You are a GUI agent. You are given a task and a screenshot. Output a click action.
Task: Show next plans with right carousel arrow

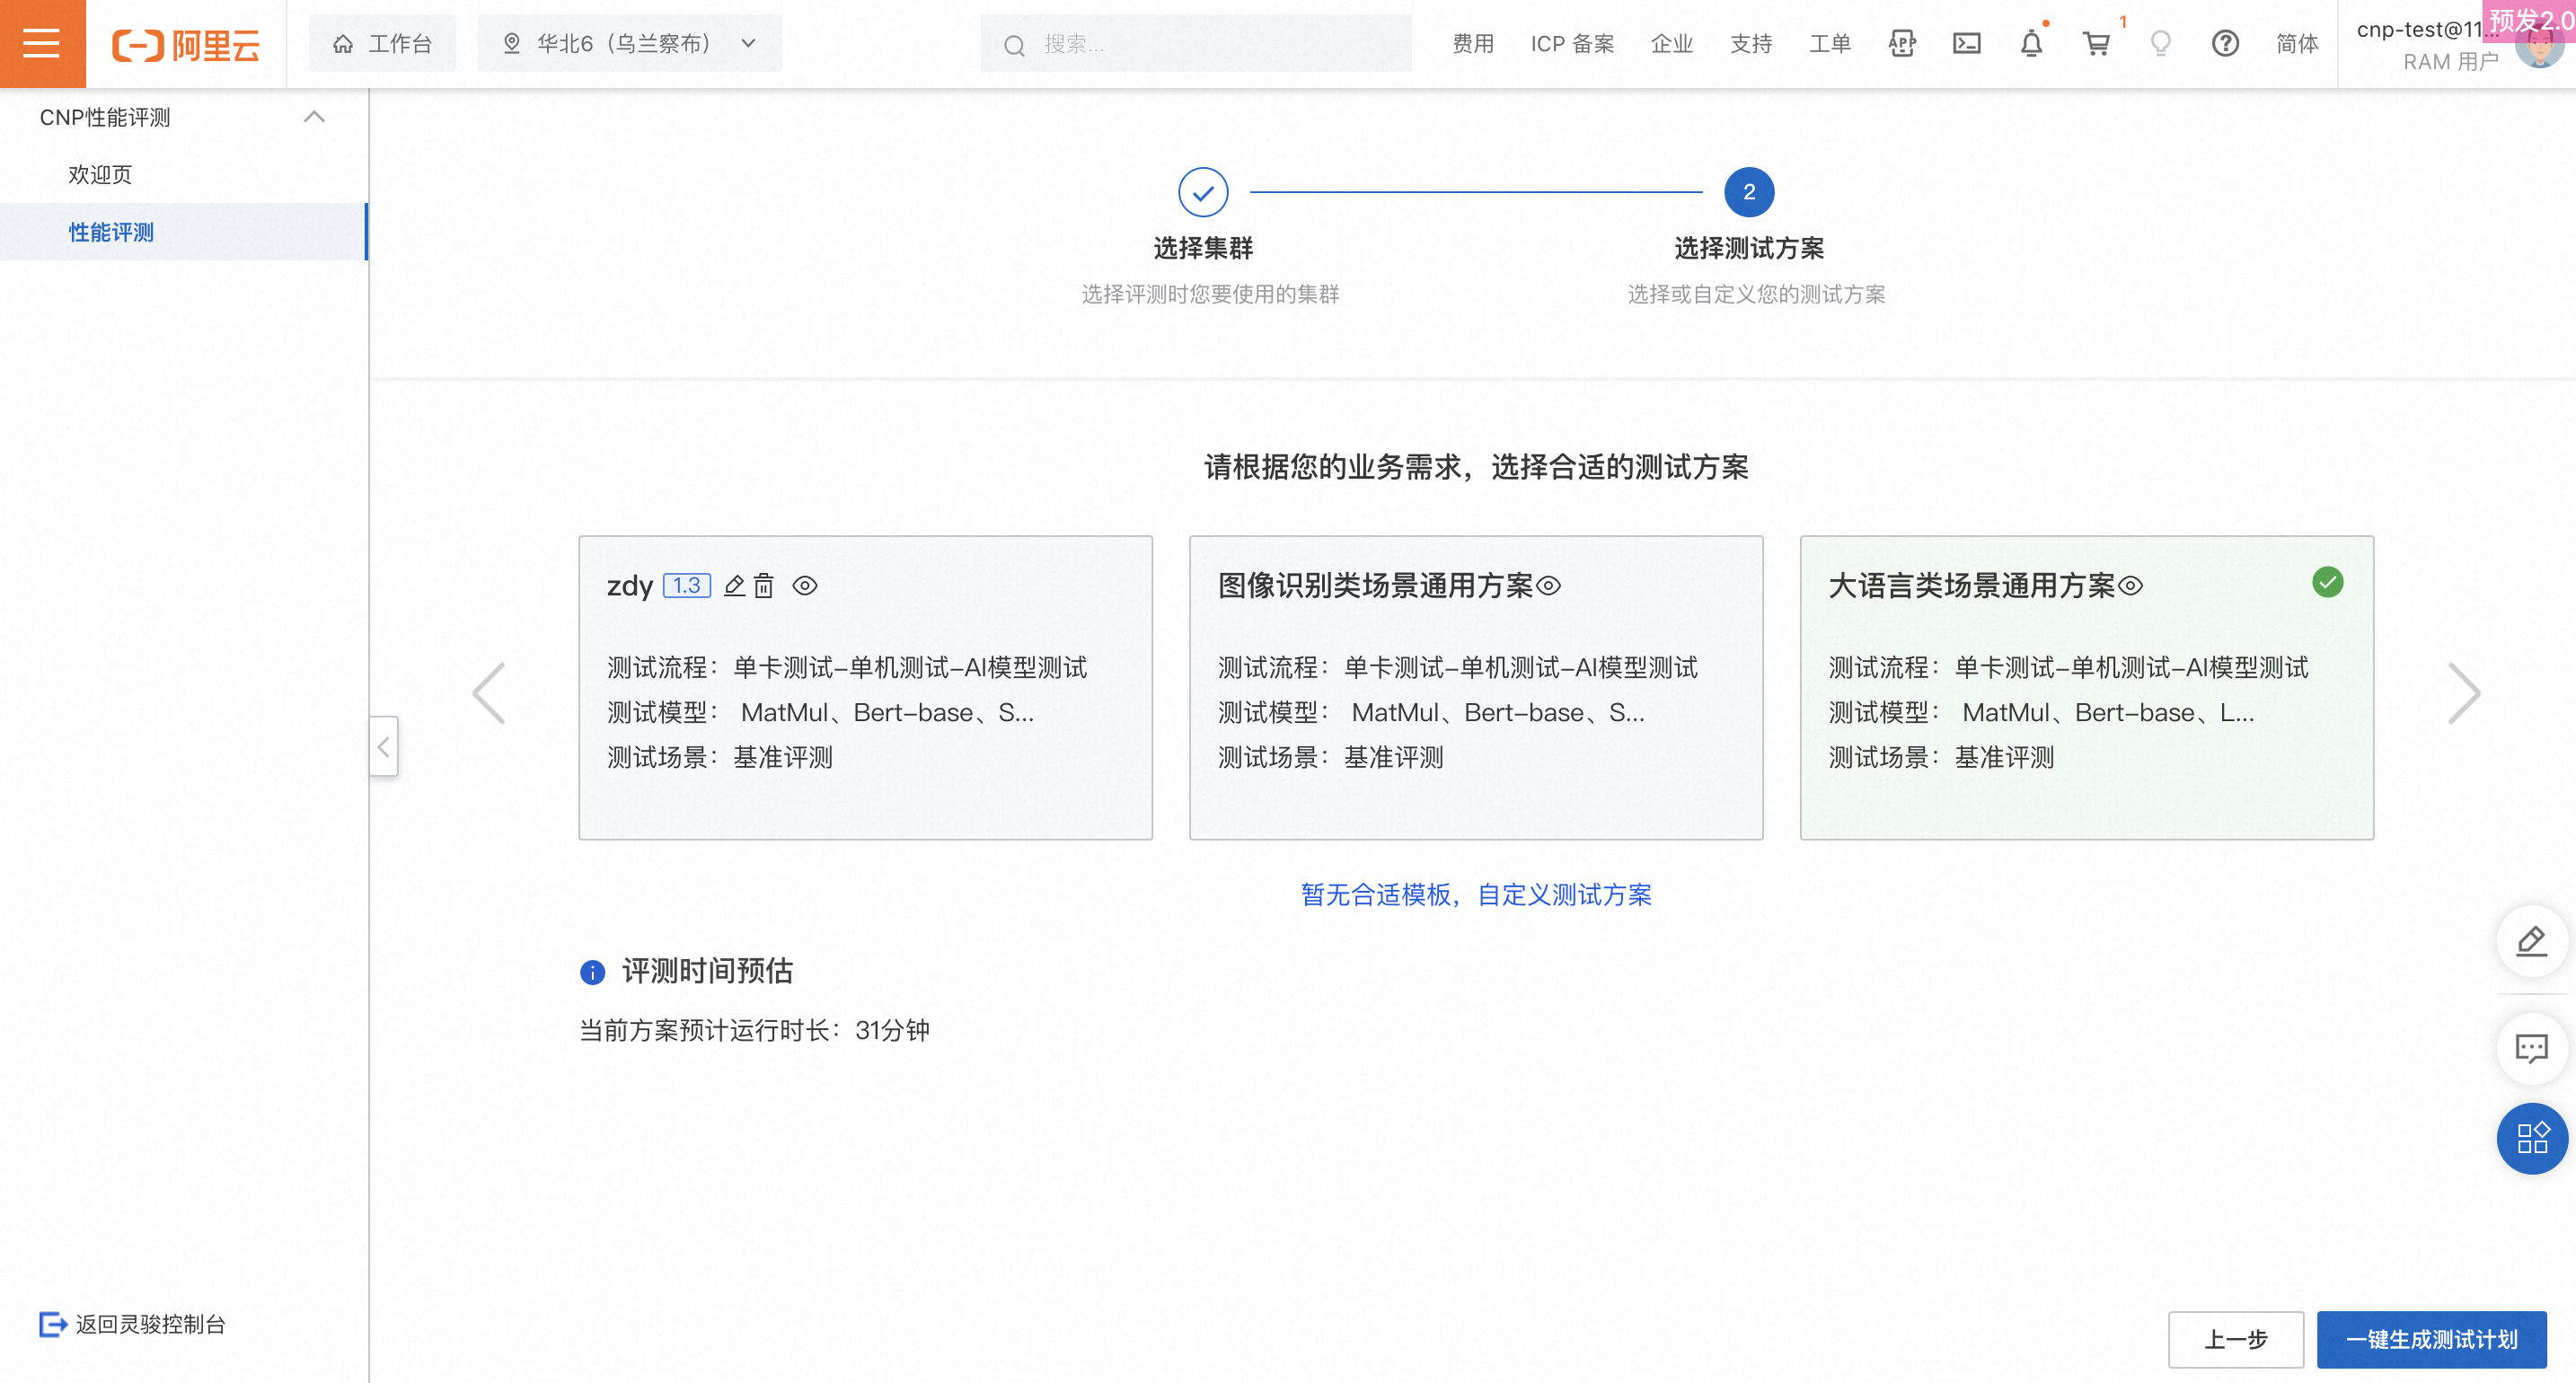pos(2463,693)
